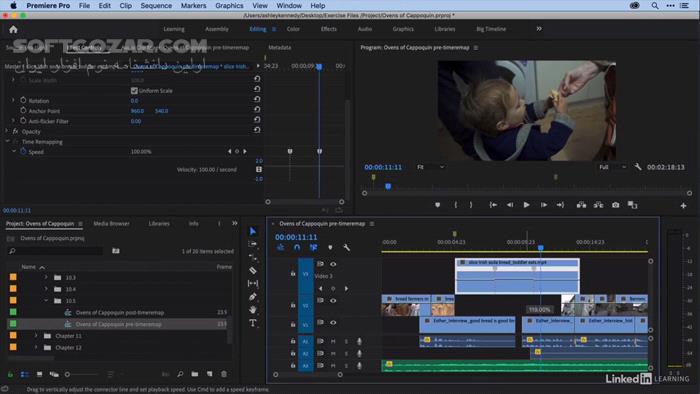The height and width of the screenshot is (394, 700).
Task: Click the Program Monitor blue playhead
Action: (x=388, y=187)
